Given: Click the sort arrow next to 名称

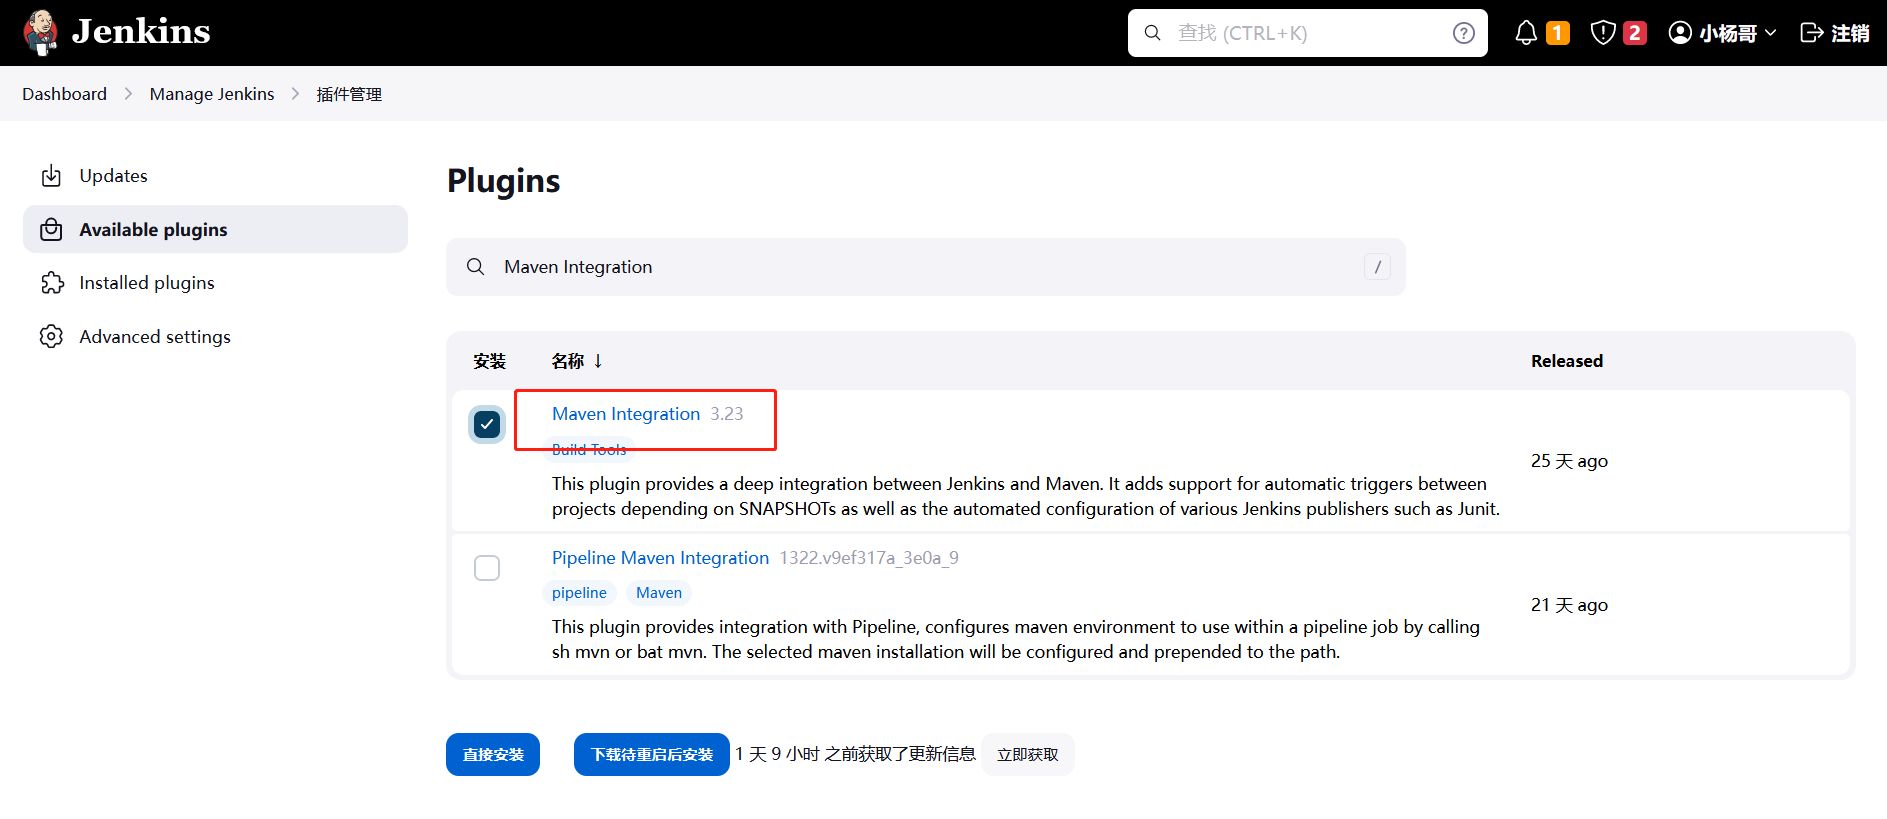Looking at the screenshot, I should point(598,361).
